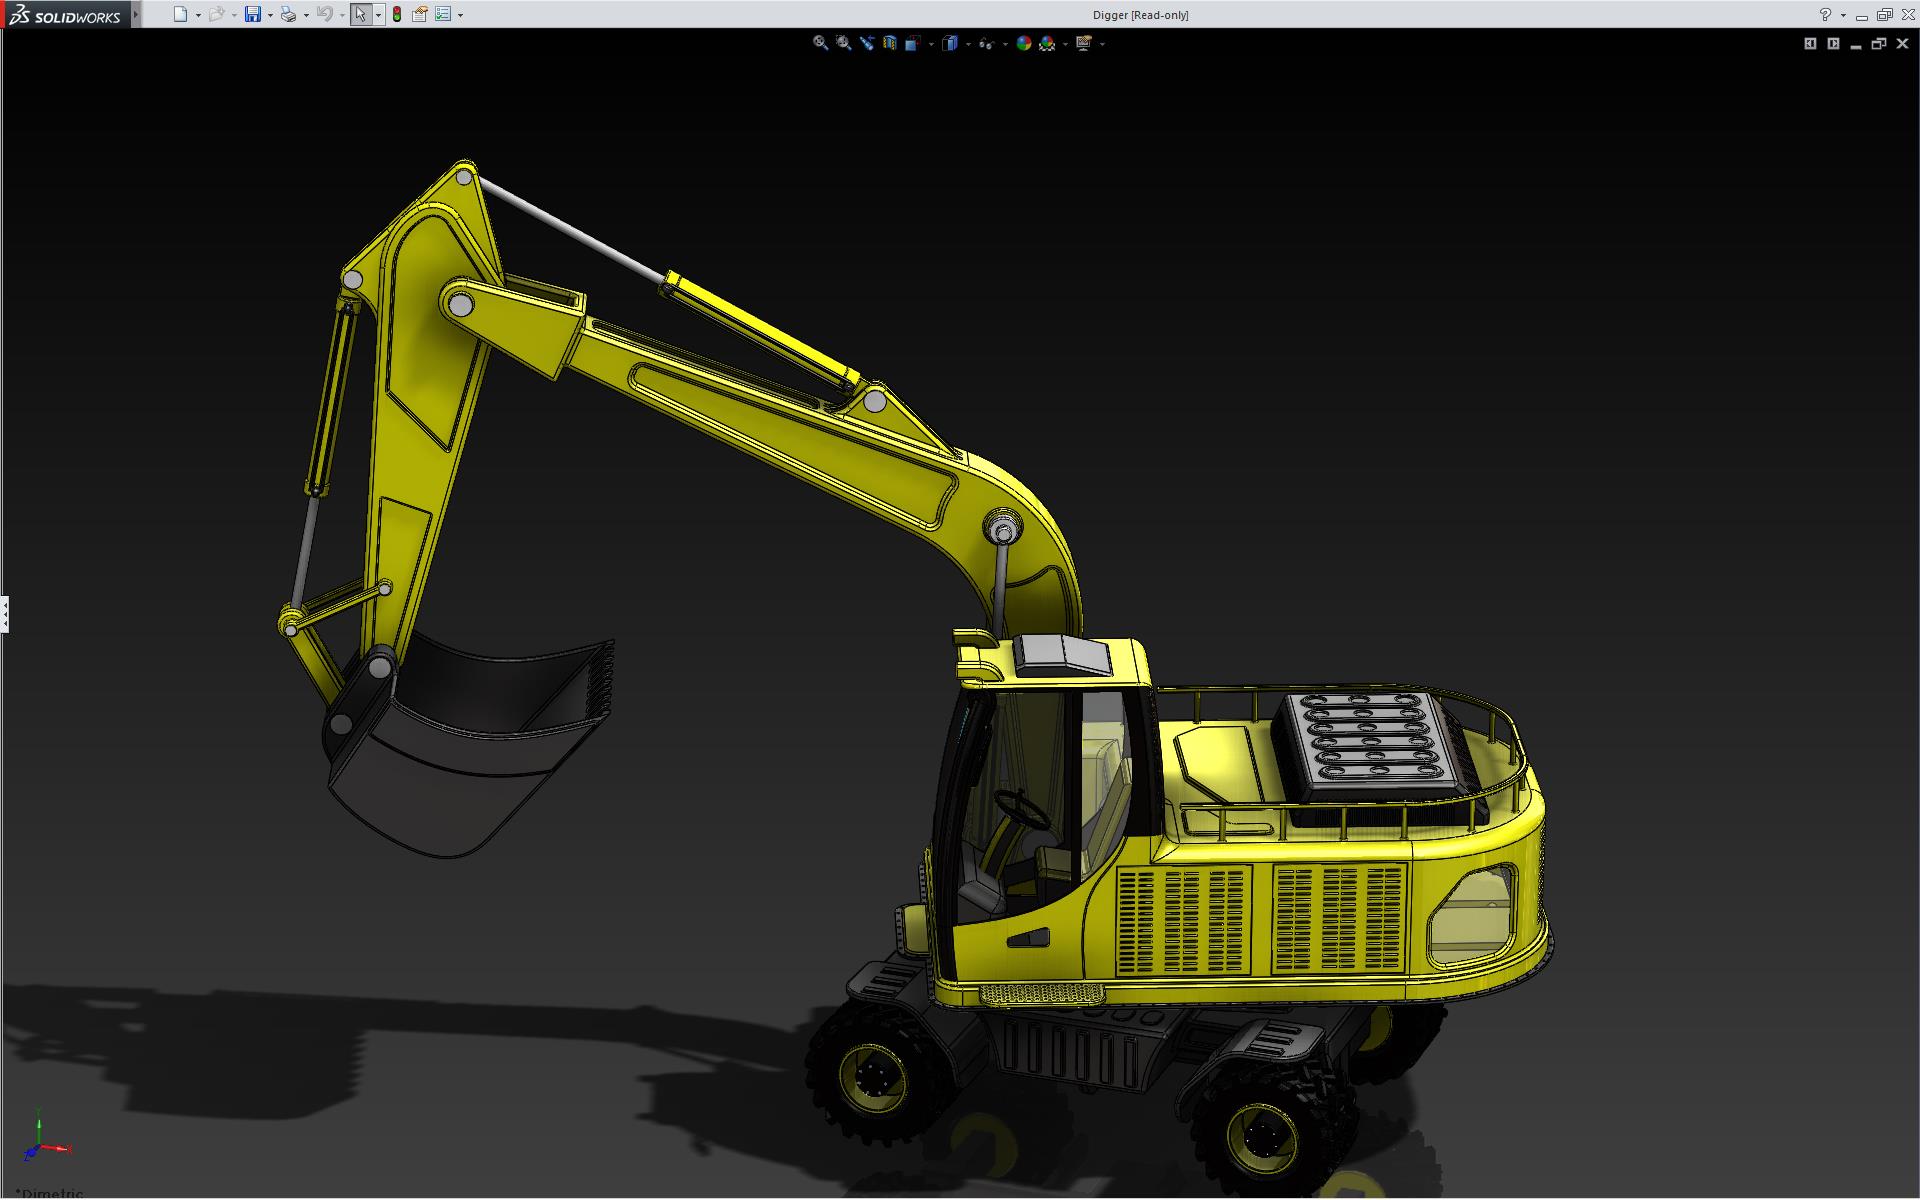1920x1200 pixels.
Task: Click the Apply Scene icon
Action: point(1047,43)
